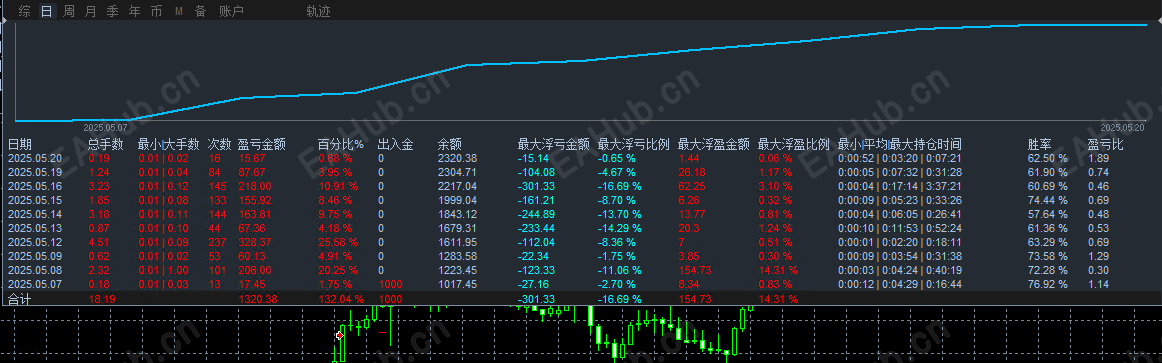The height and width of the screenshot is (363, 1162).
Task: Click the 25.58 % percentage cell
Action: coord(338,242)
